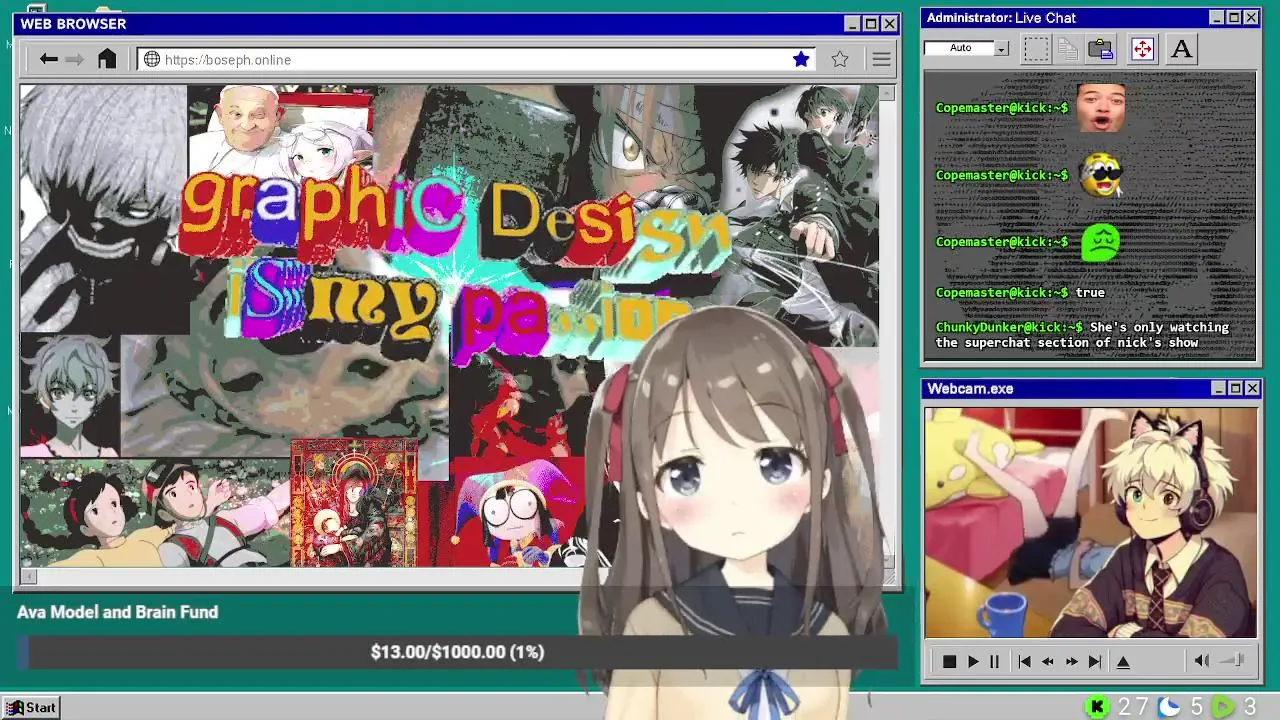Click the copy documents icon in Live Chat
Image resolution: width=1280 pixels, height=720 pixels.
point(1068,48)
